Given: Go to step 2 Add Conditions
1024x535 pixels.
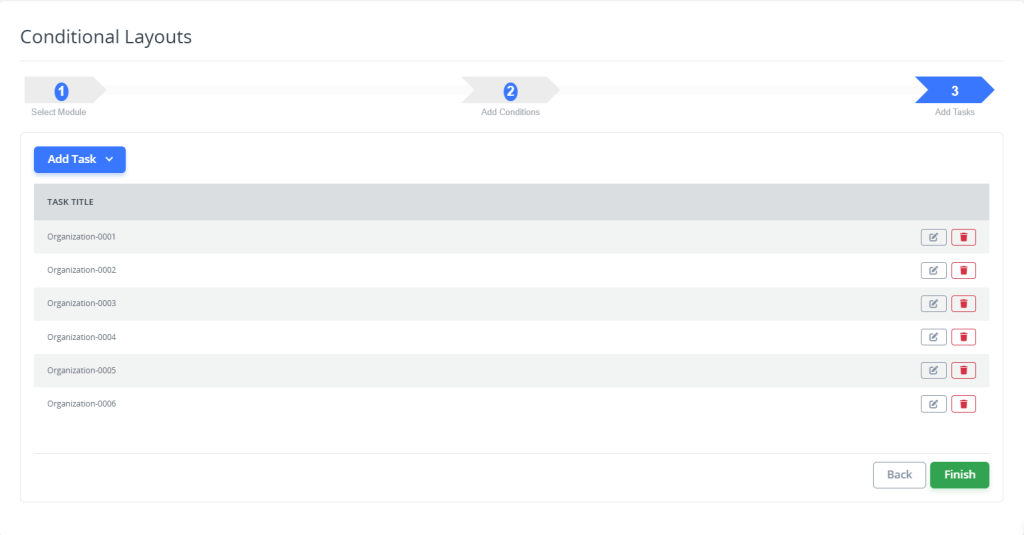Looking at the screenshot, I should click(x=510, y=91).
